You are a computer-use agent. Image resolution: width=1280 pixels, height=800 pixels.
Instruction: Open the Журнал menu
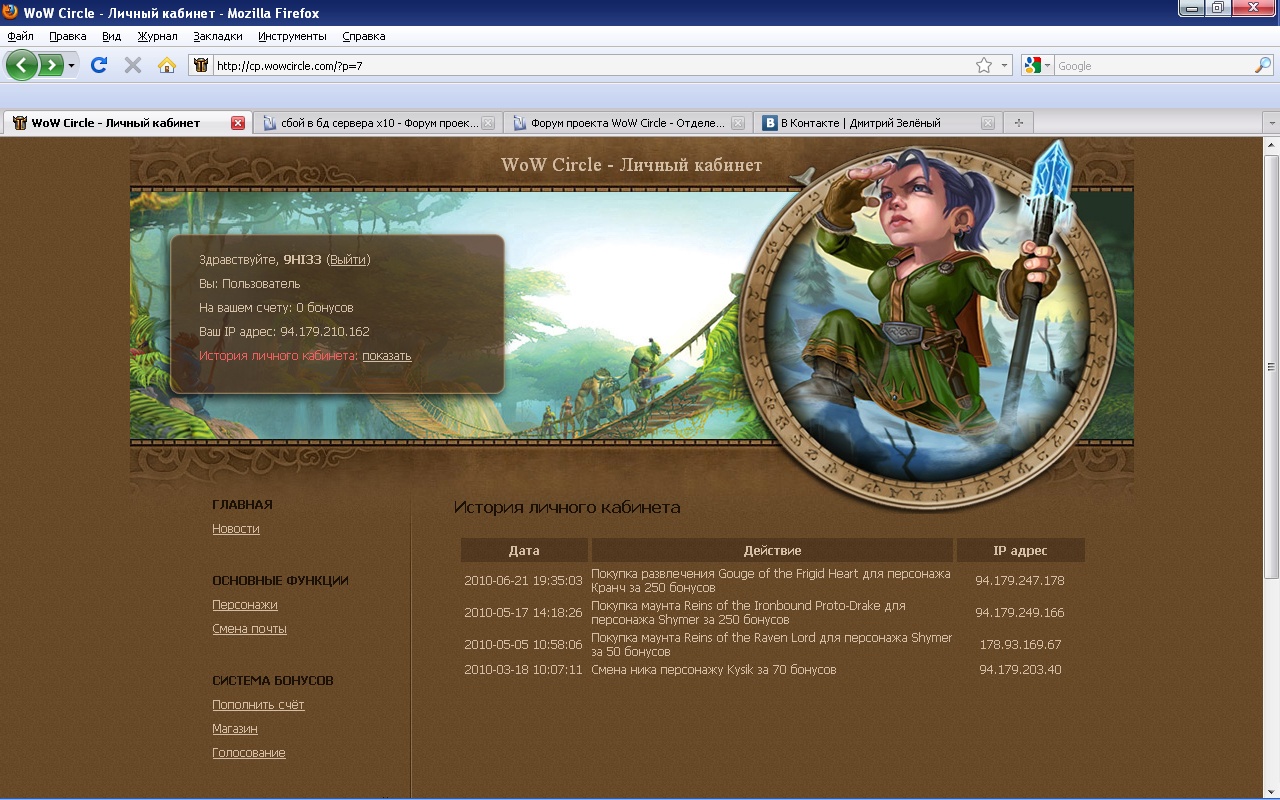[x=157, y=36]
